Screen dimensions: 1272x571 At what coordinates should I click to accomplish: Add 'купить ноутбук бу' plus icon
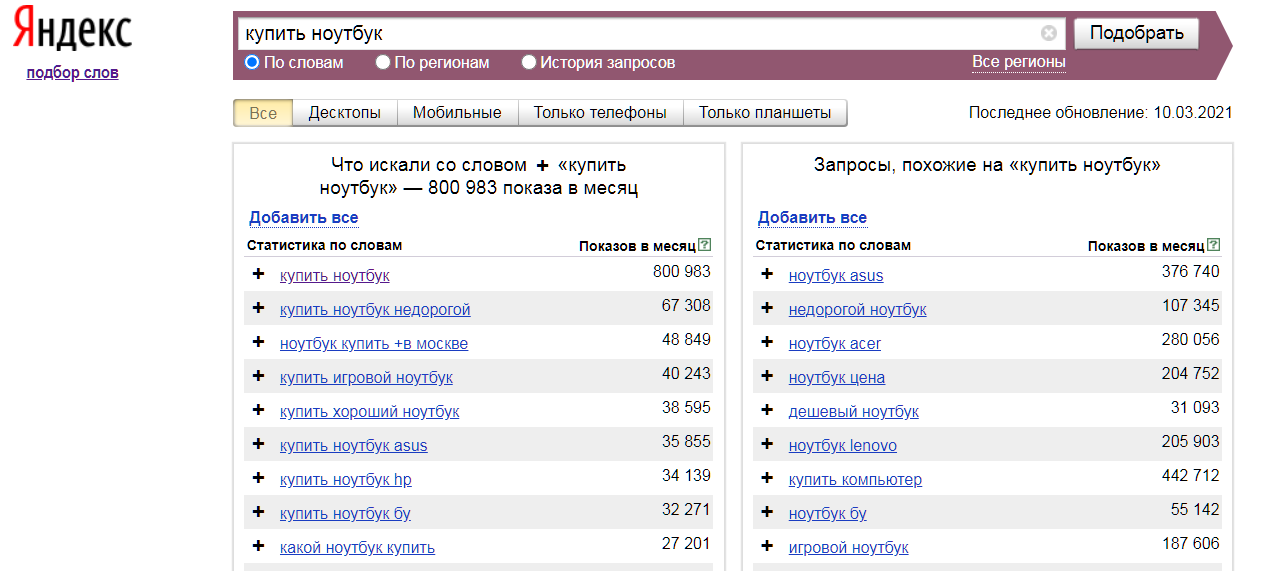click(258, 512)
